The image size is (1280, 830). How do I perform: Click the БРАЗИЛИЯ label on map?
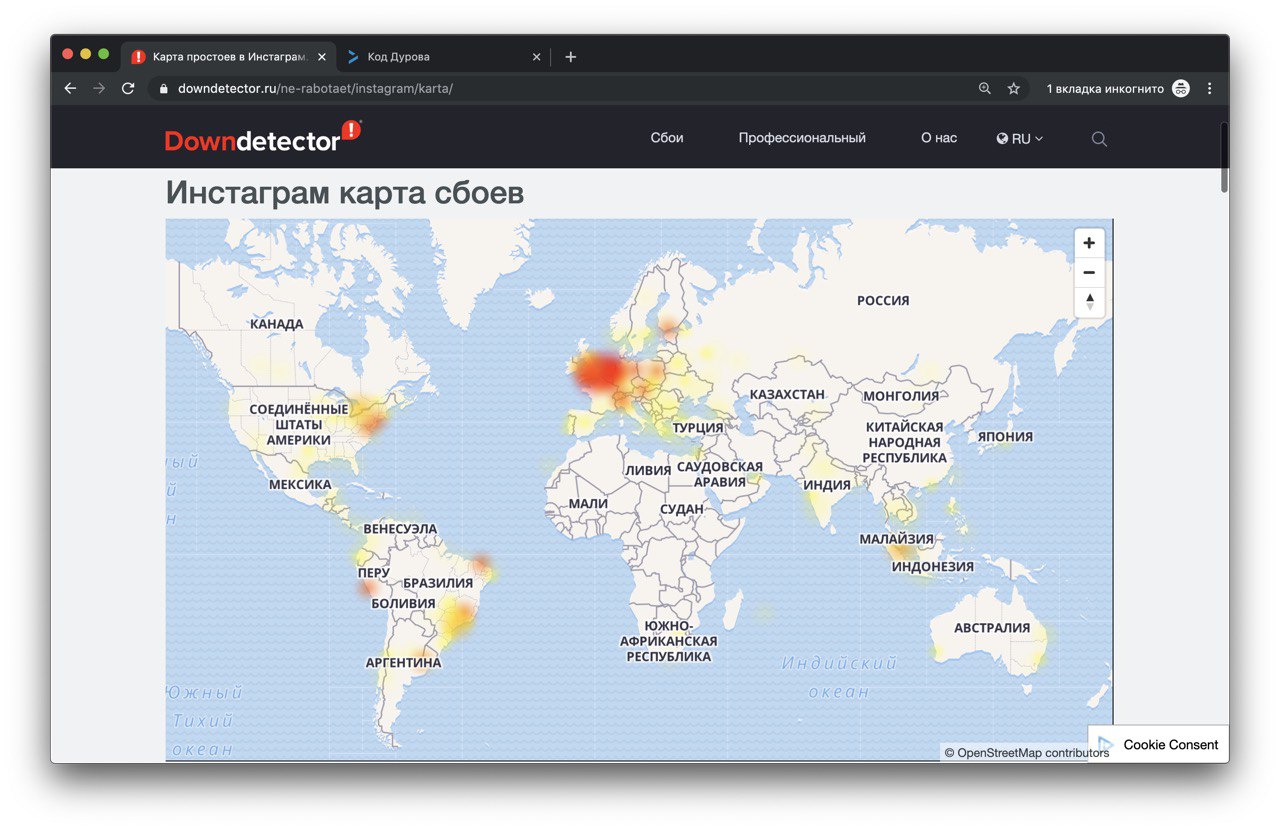(438, 583)
